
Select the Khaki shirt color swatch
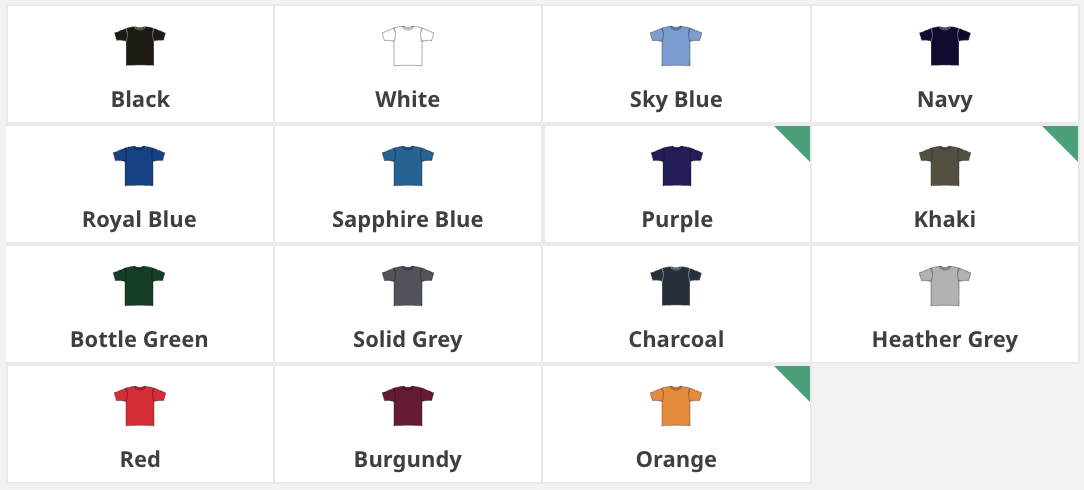coord(945,166)
